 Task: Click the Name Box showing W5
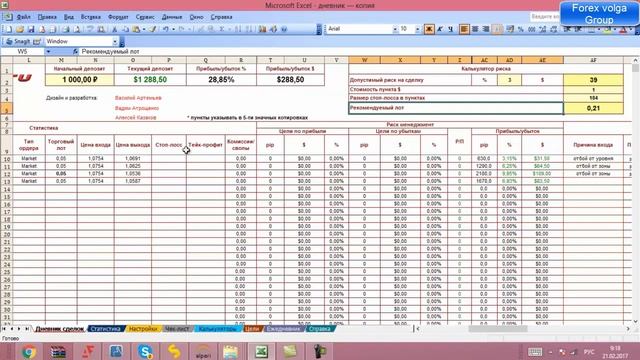tap(22, 52)
